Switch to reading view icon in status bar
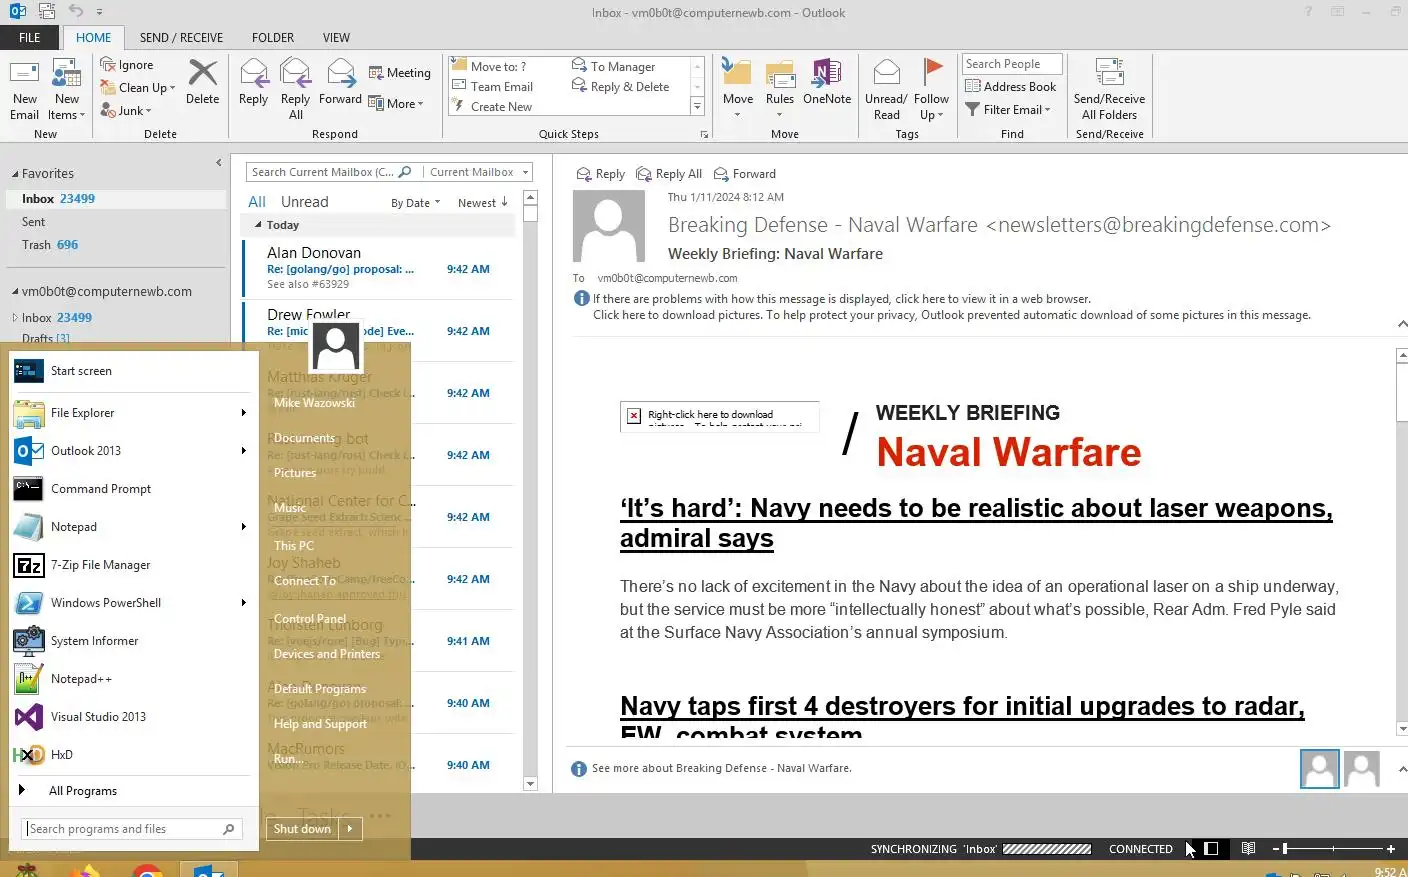The width and height of the screenshot is (1408, 877). click(1248, 848)
